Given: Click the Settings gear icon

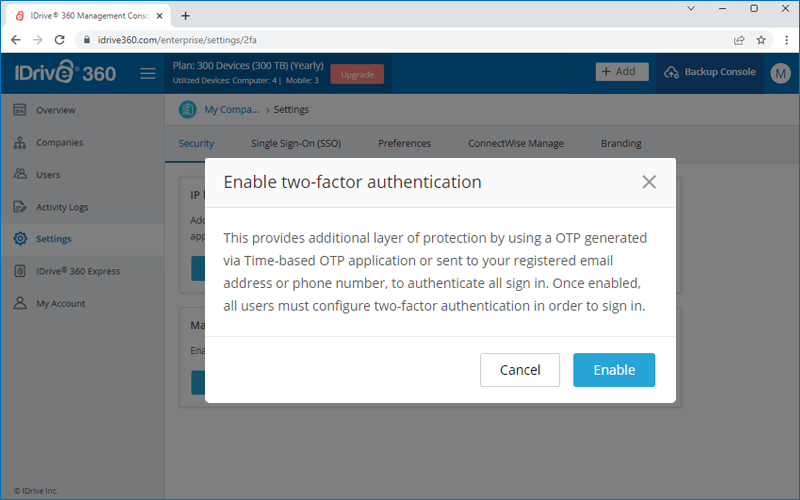Looking at the screenshot, I should 20,238.
